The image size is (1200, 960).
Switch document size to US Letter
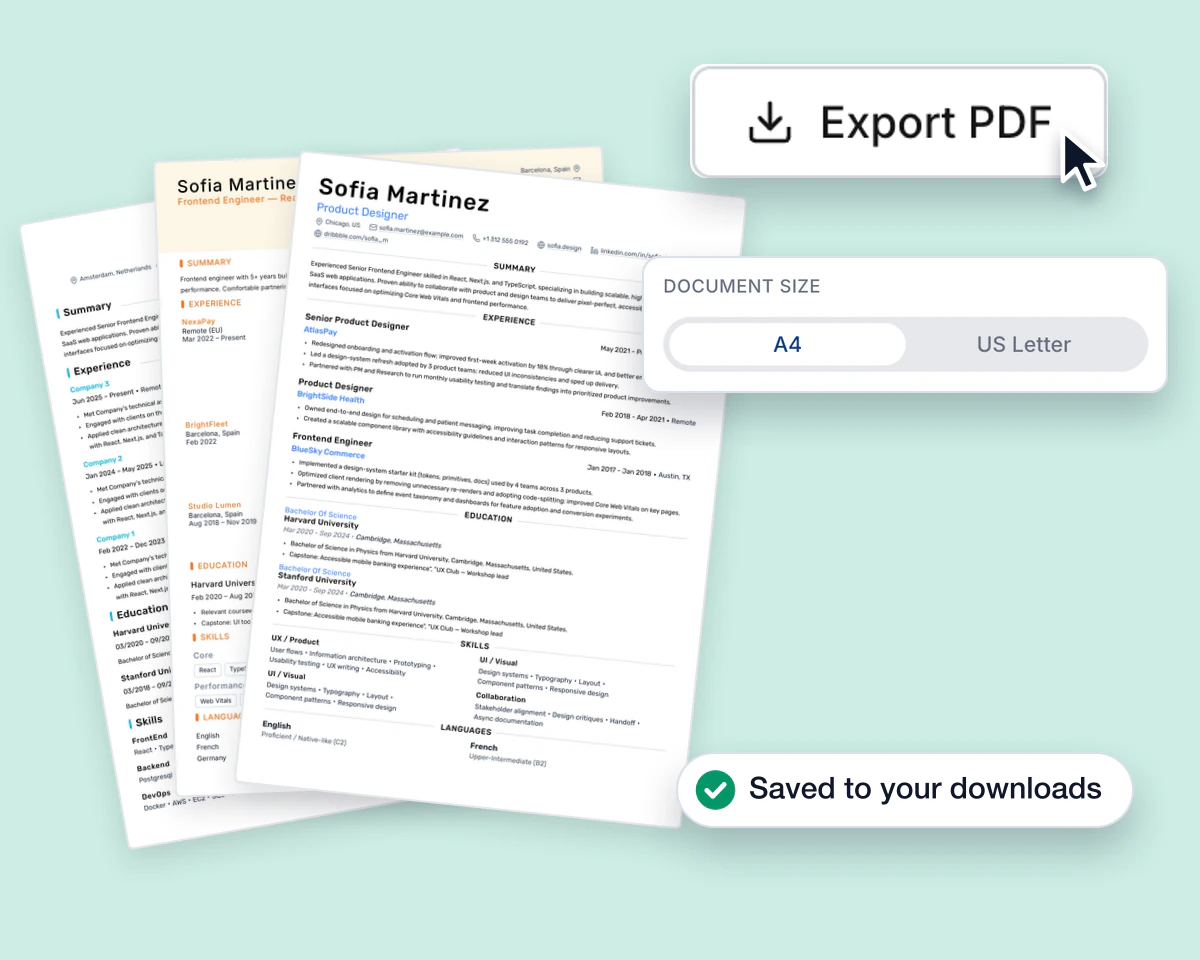pyautogui.click(x=1023, y=344)
